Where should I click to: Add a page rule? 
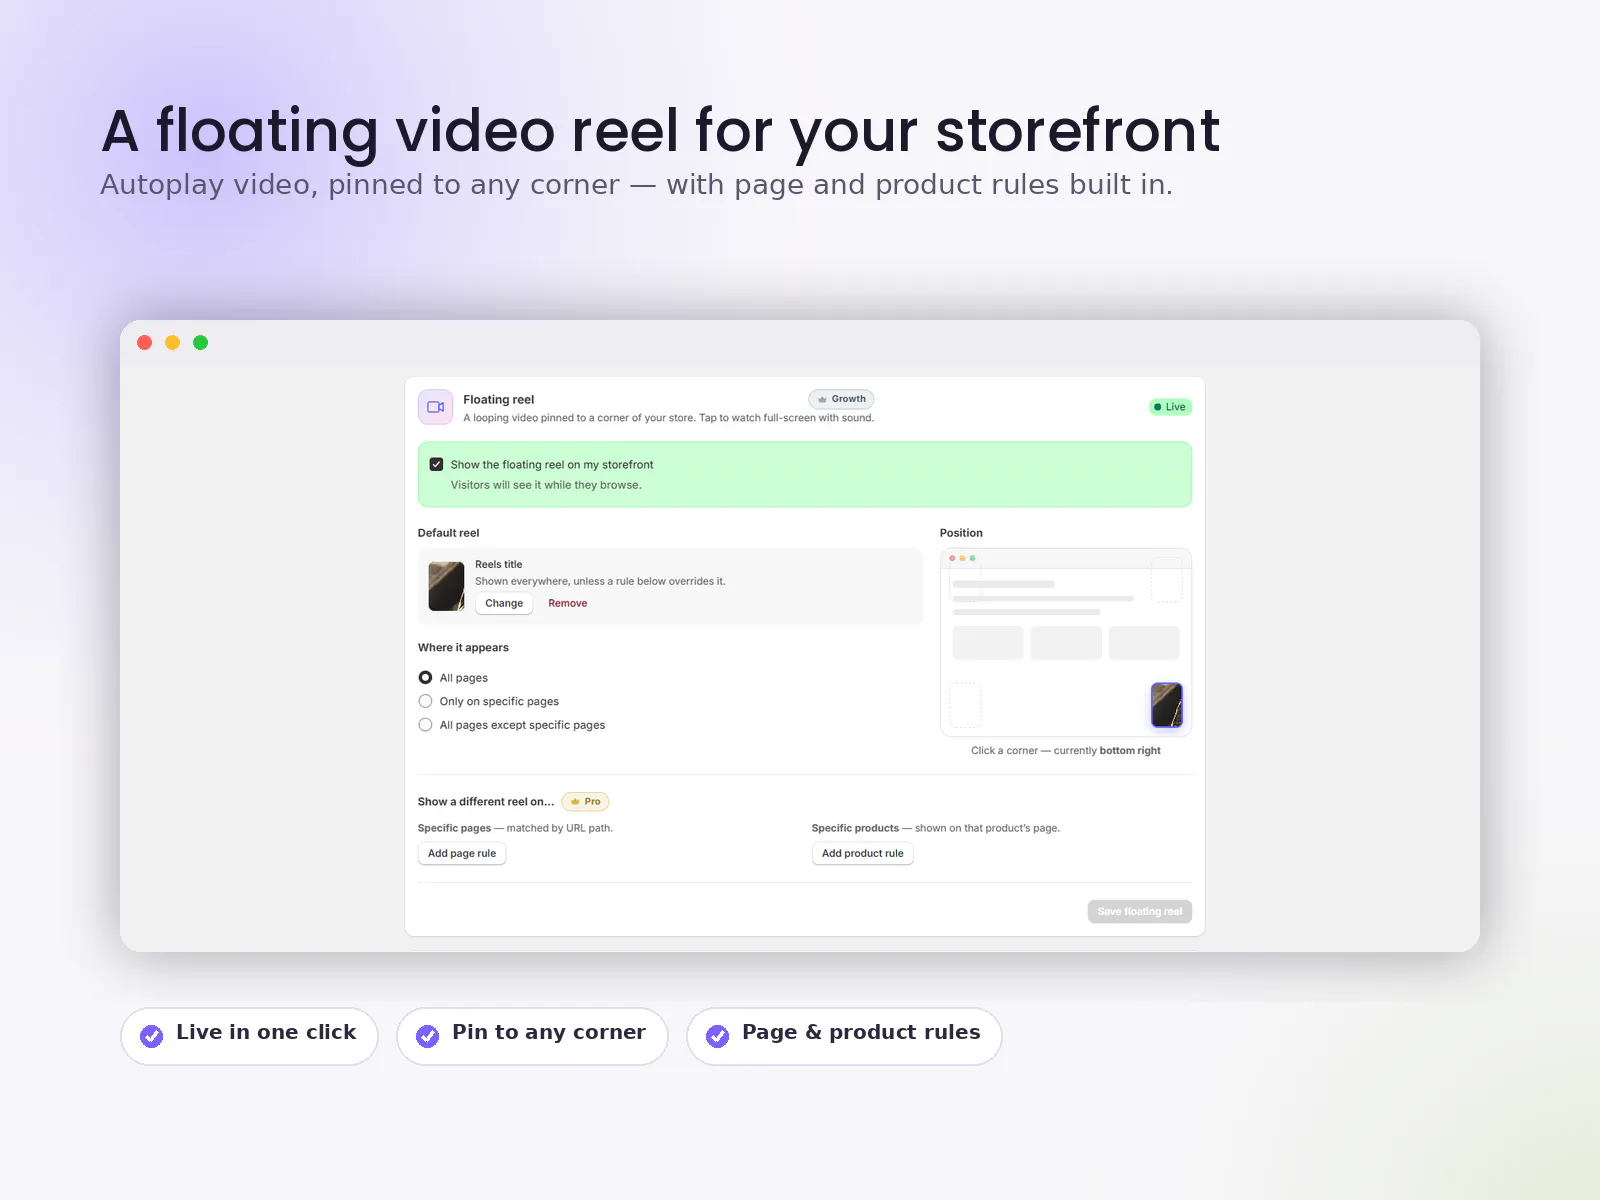[x=462, y=853]
